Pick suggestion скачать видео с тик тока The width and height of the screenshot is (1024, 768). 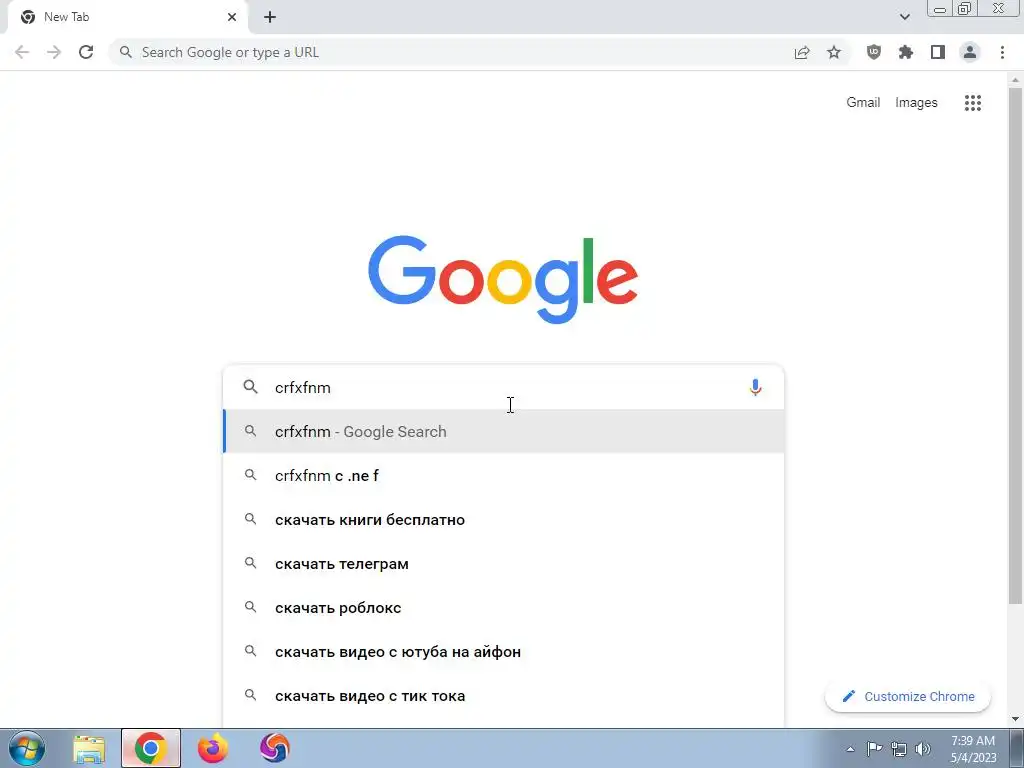504,696
